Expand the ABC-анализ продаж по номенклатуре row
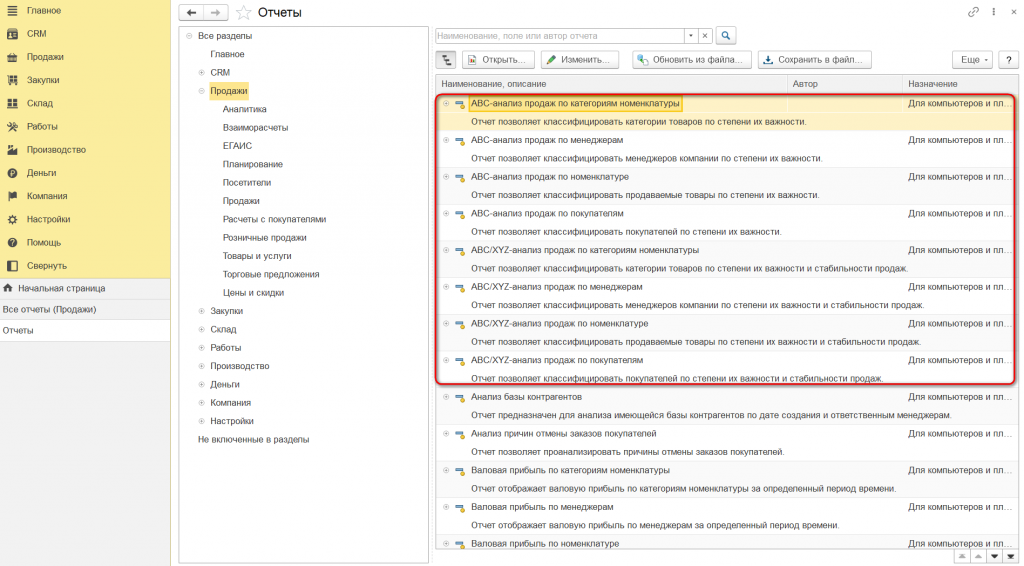 click(x=446, y=177)
